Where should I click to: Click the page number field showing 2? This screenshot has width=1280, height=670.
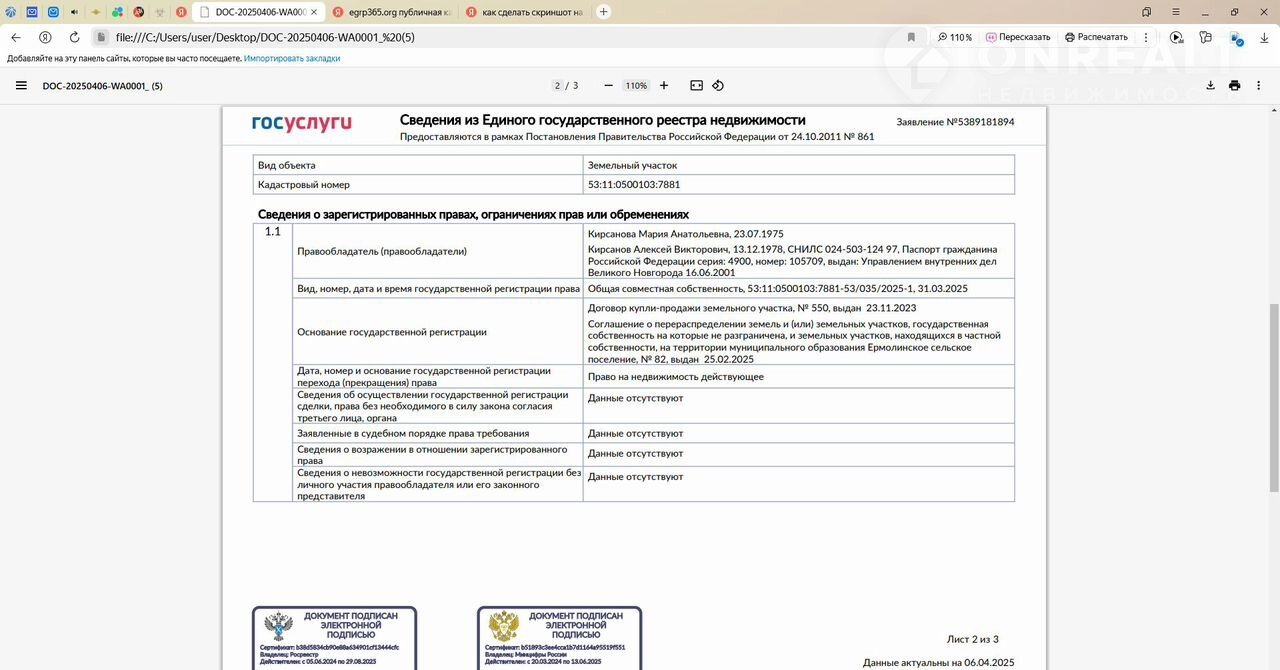(x=558, y=86)
